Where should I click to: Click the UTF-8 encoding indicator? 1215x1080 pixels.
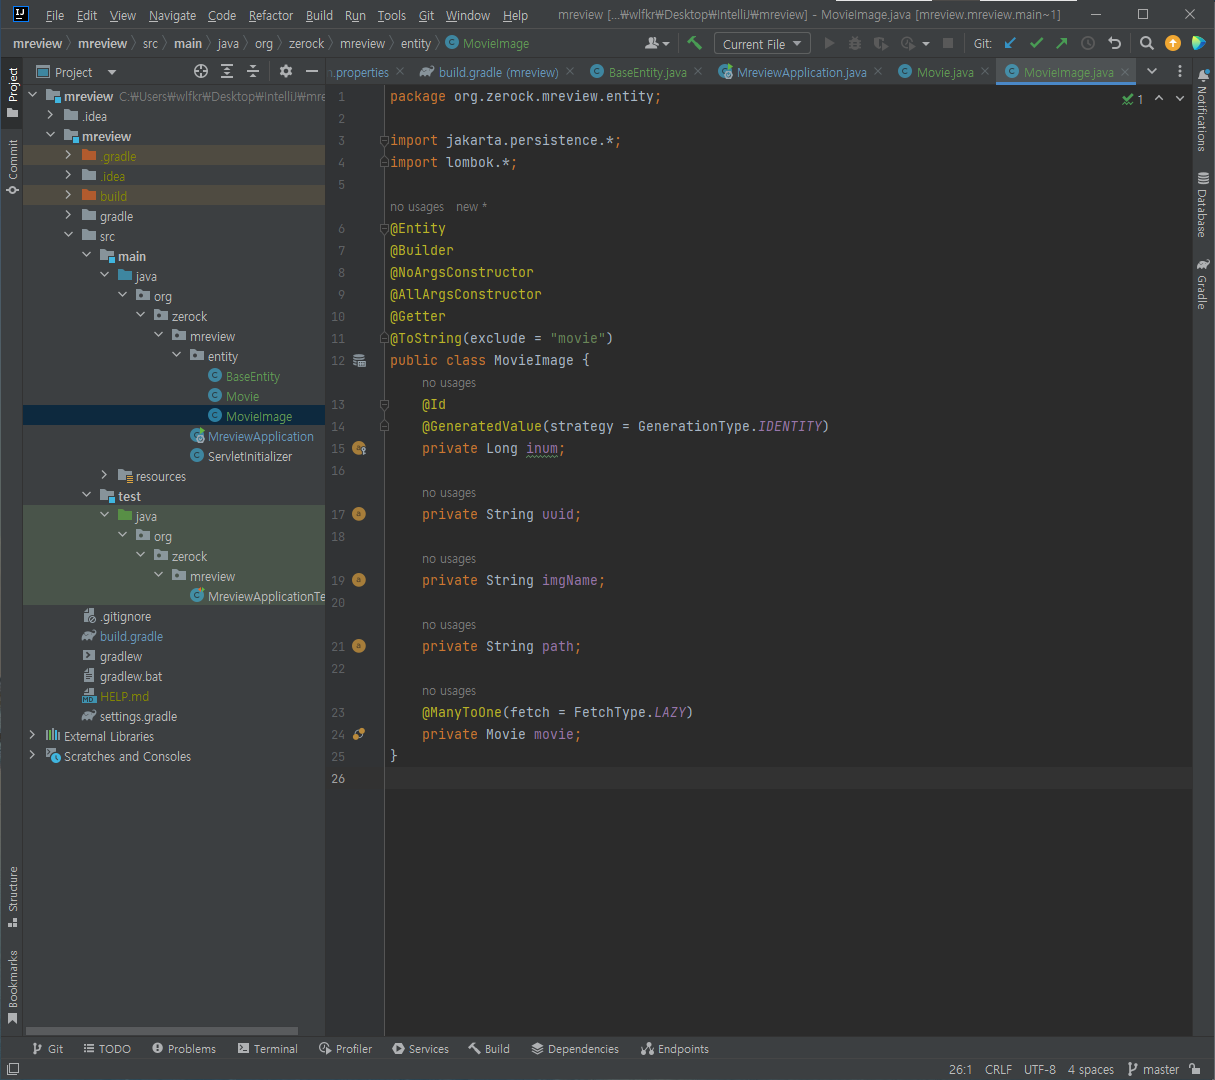click(x=1040, y=1069)
